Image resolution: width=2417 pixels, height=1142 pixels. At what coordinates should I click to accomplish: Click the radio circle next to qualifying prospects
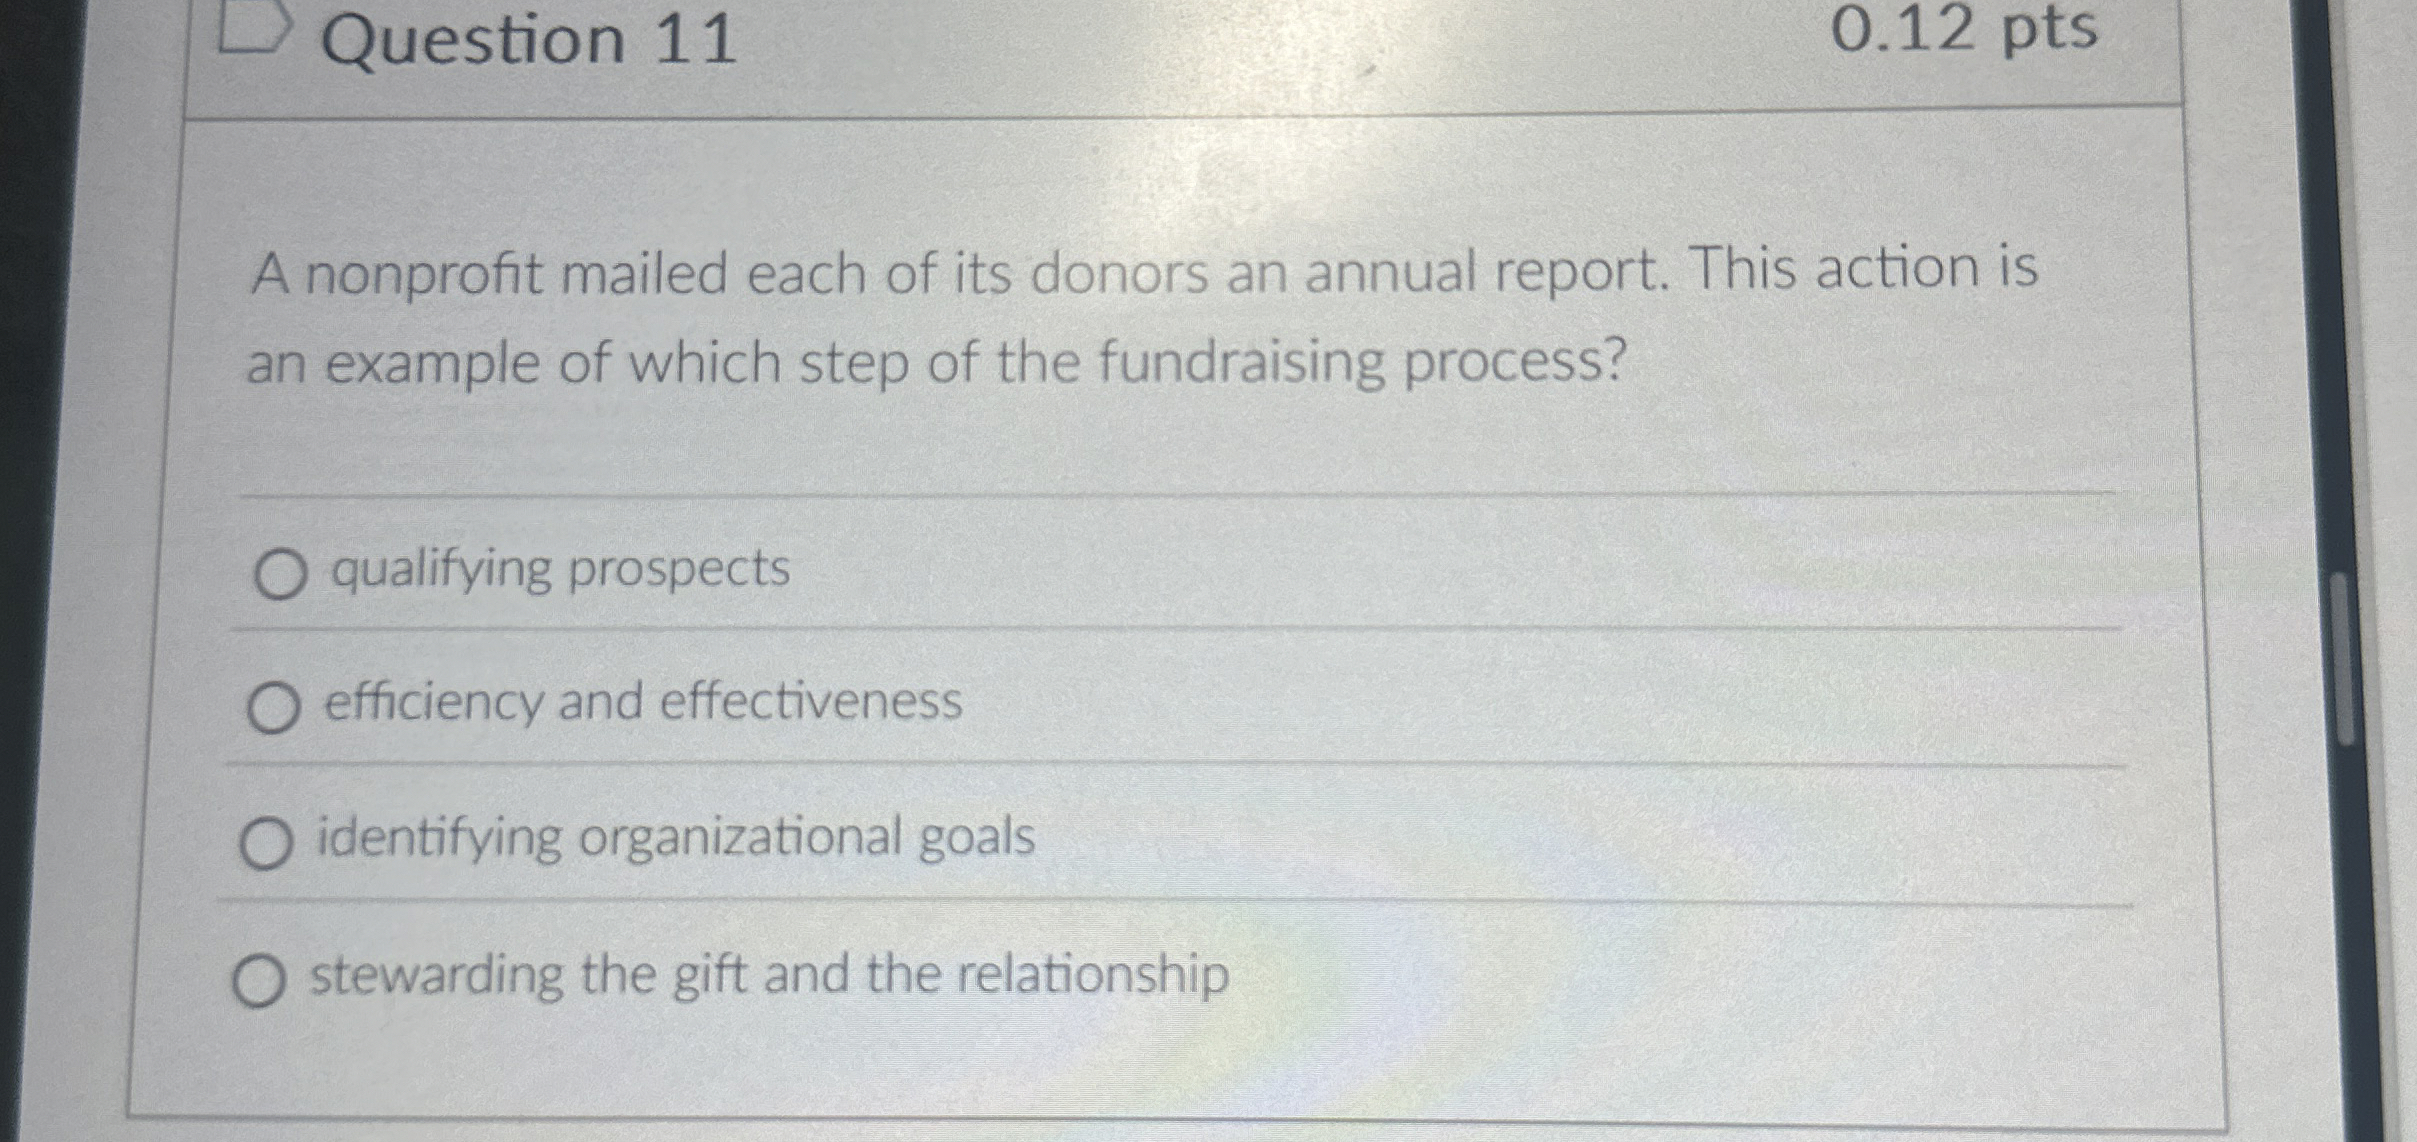point(280,572)
